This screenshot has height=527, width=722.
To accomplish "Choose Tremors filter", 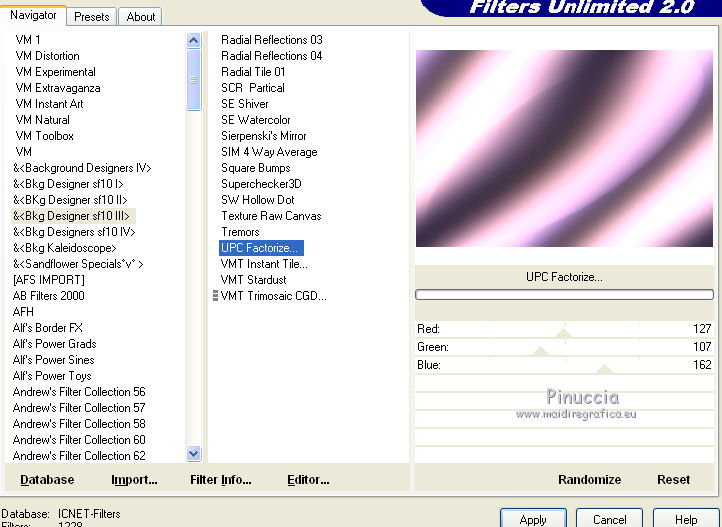I will pyautogui.click(x=240, y=232).
